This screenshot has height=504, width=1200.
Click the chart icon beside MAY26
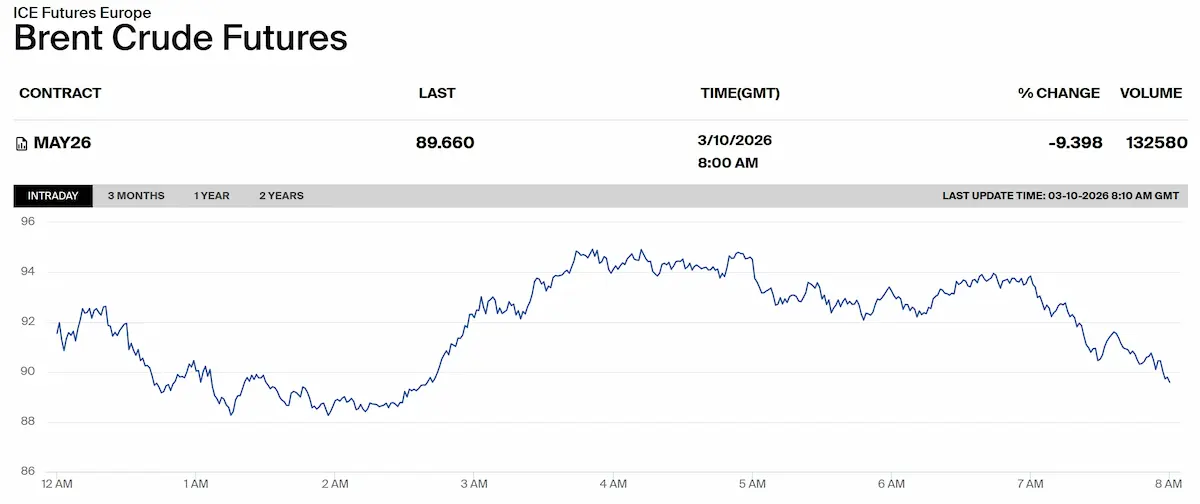pos(22,144)
